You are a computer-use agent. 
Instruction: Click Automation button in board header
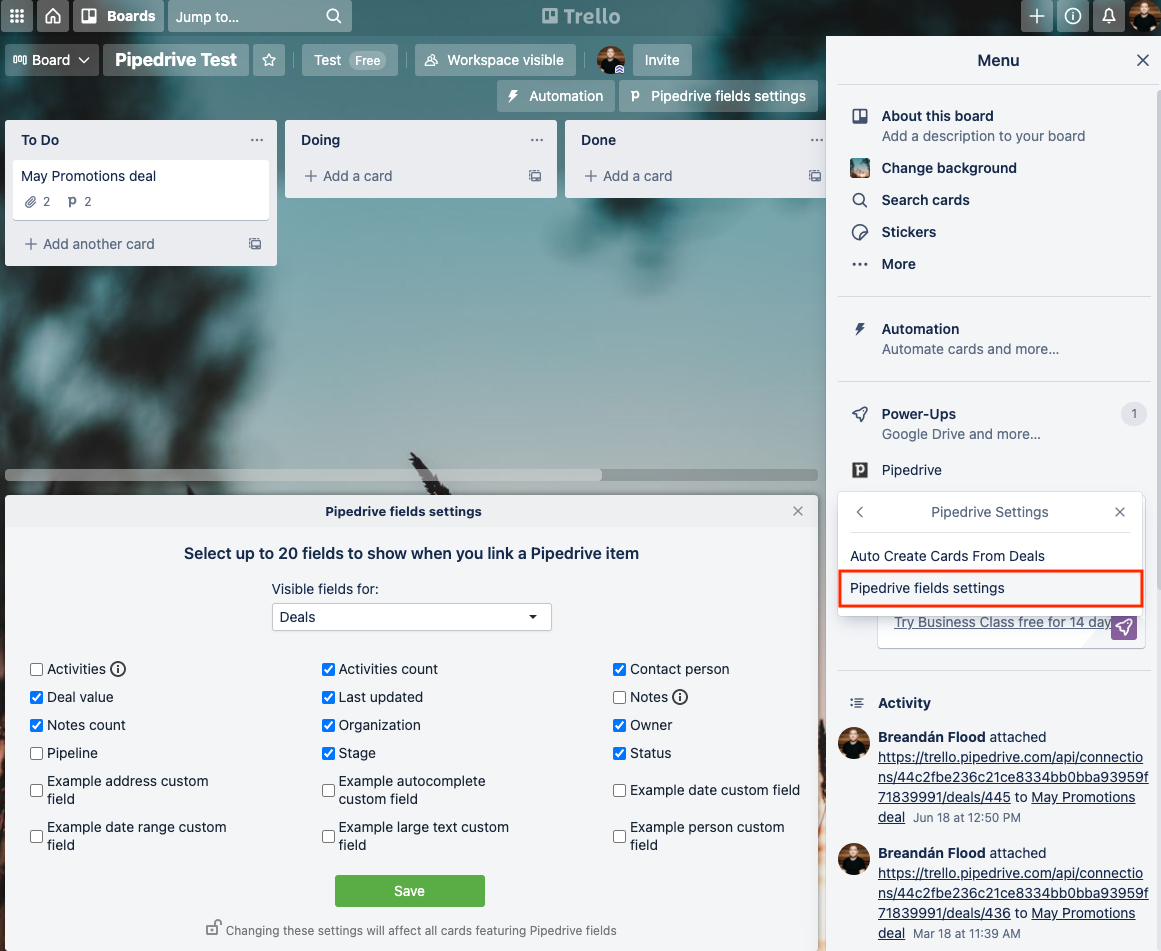pos(555,96)
